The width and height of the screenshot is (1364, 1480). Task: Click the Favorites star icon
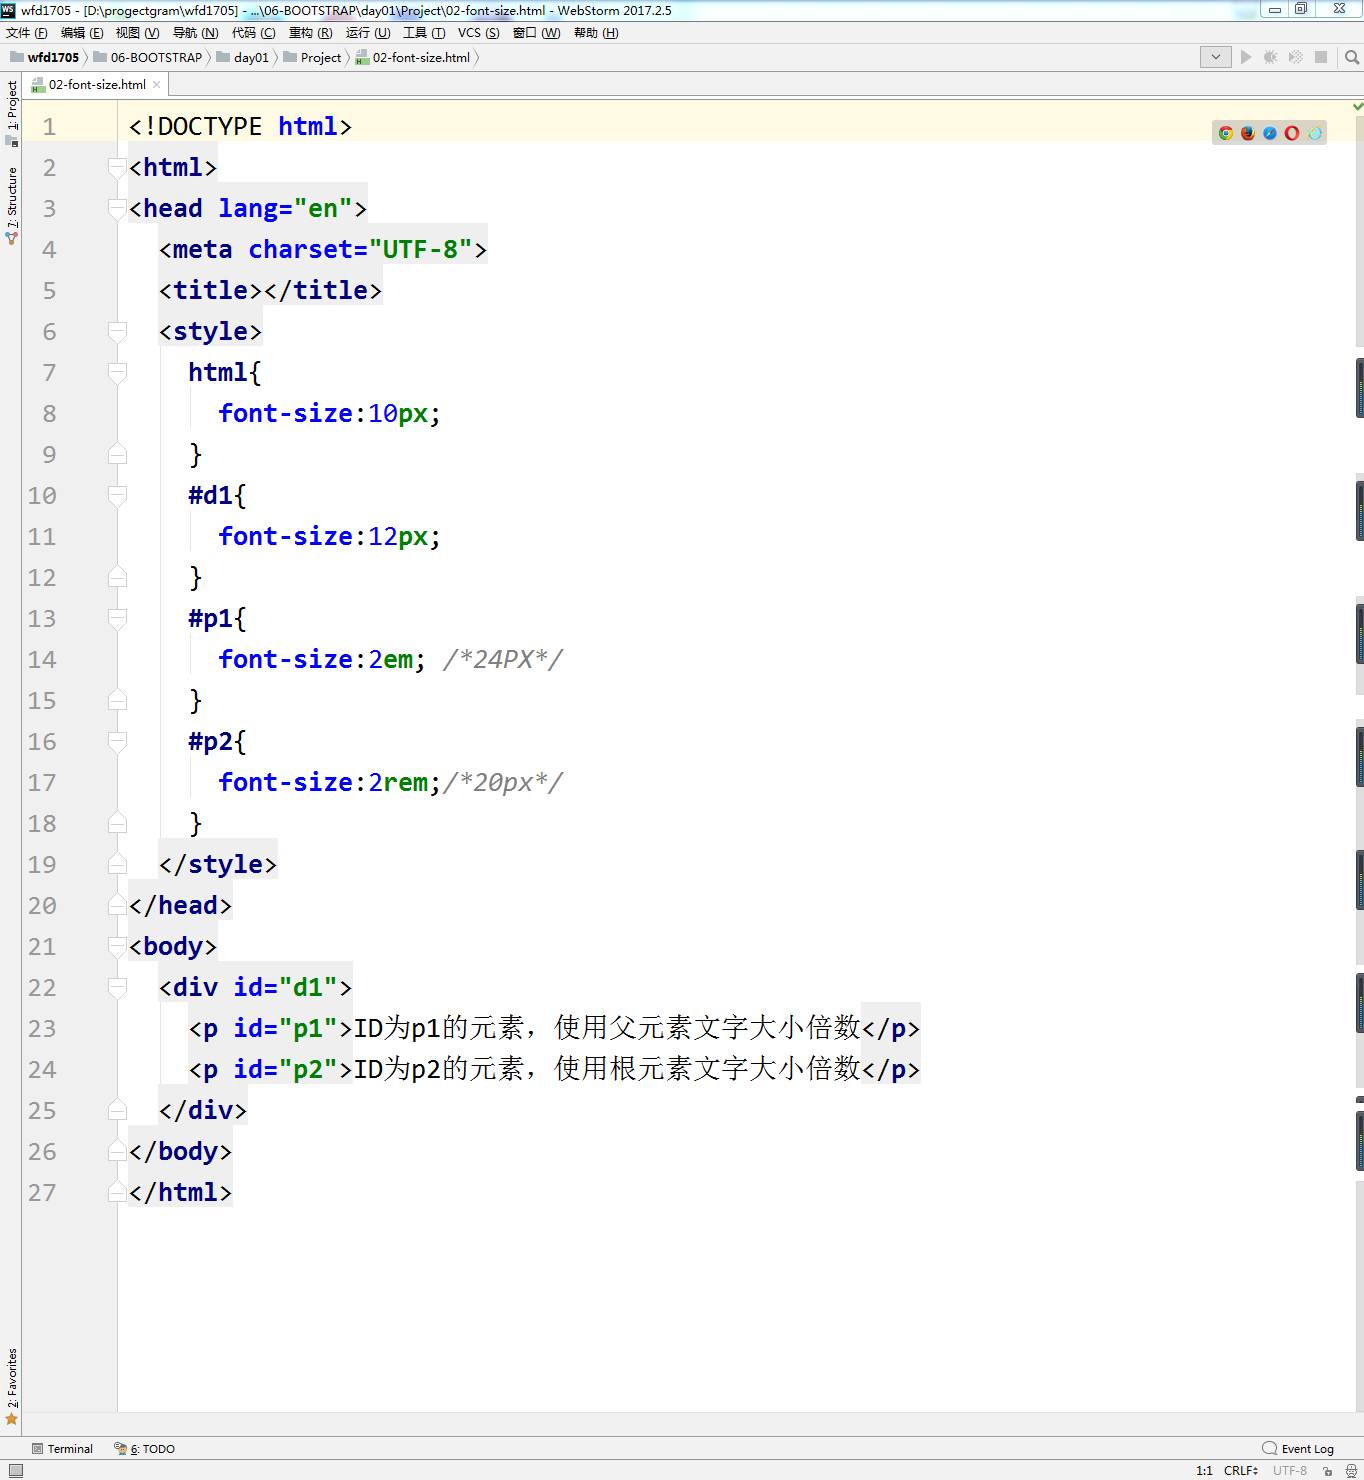tap(12, 1418)
